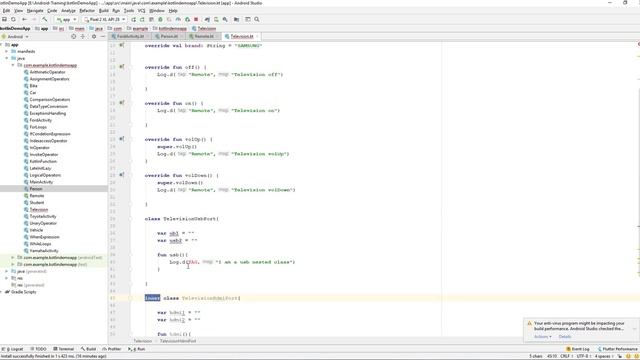Click override gutter icon beside fun off()
This screenshot has width=640, height=360.
click(122, 67)
